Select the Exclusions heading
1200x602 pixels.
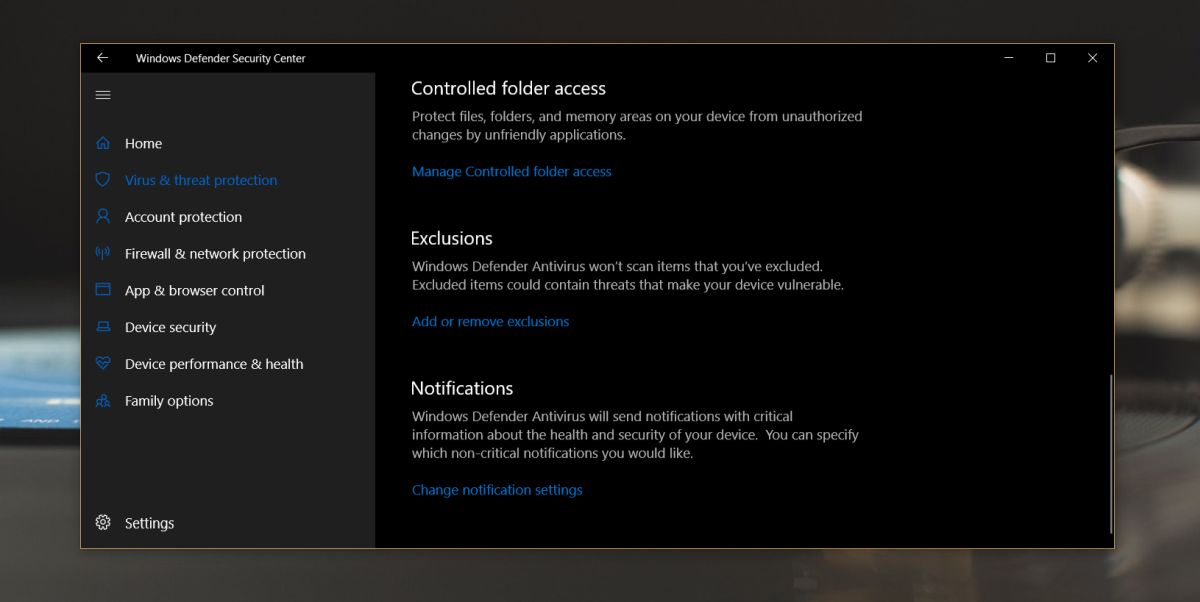click(x=451, y=238)
